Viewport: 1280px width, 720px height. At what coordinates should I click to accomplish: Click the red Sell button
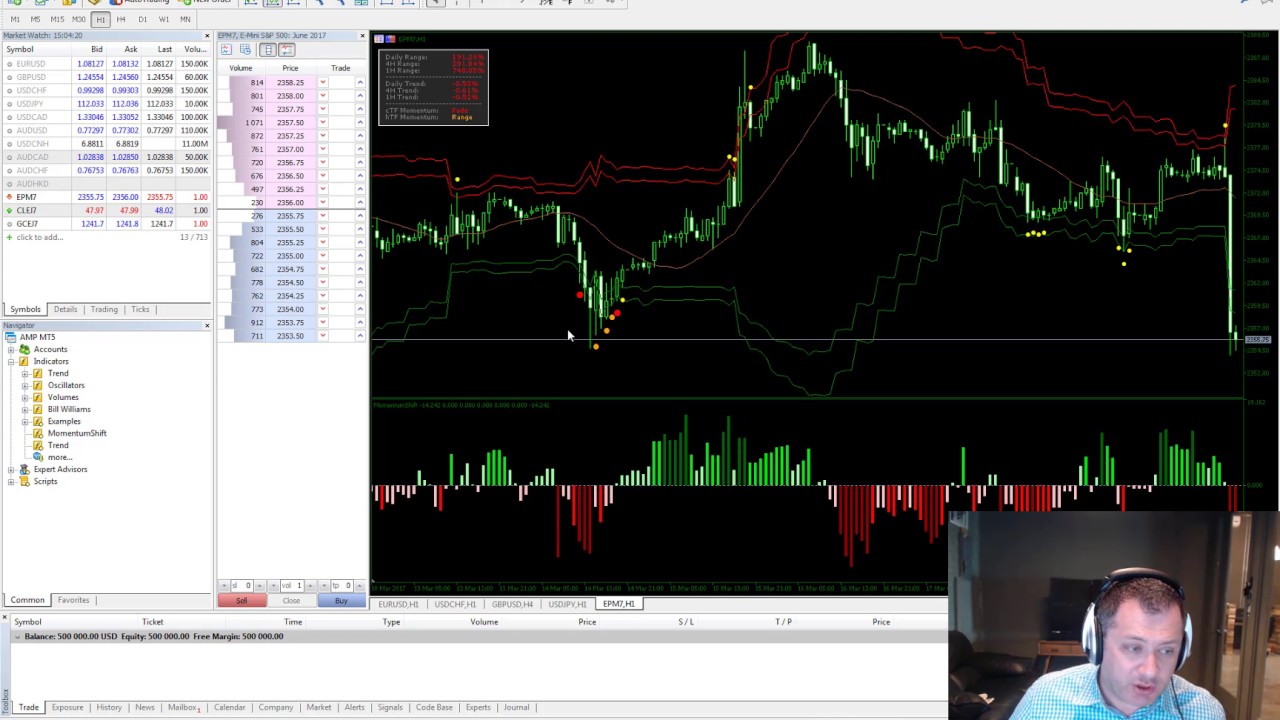click(241, 600)
